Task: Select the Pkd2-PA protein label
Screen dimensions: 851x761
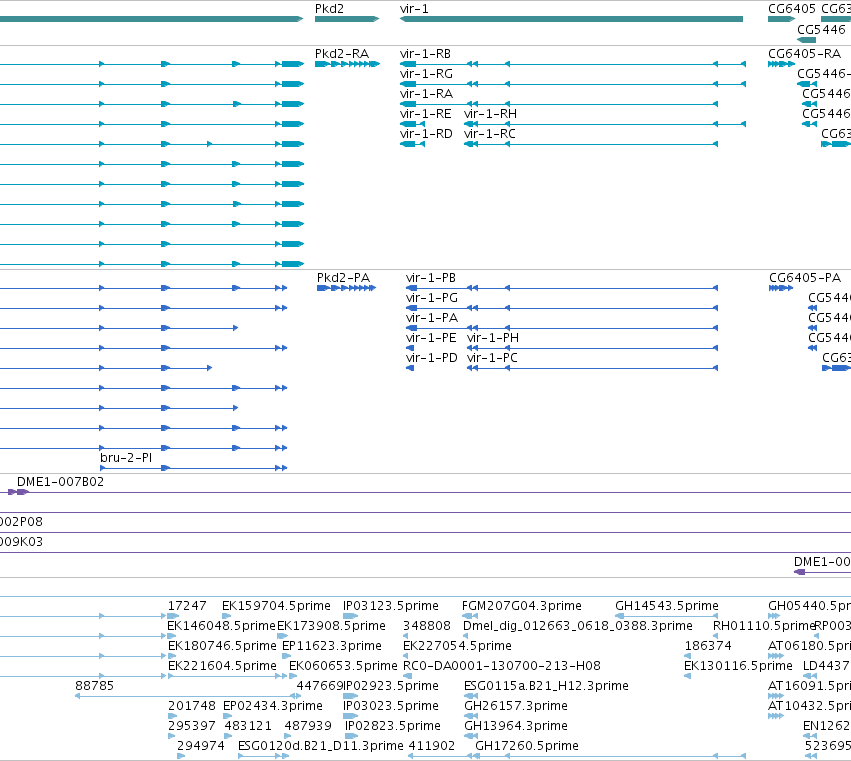Action: [343, 278]
